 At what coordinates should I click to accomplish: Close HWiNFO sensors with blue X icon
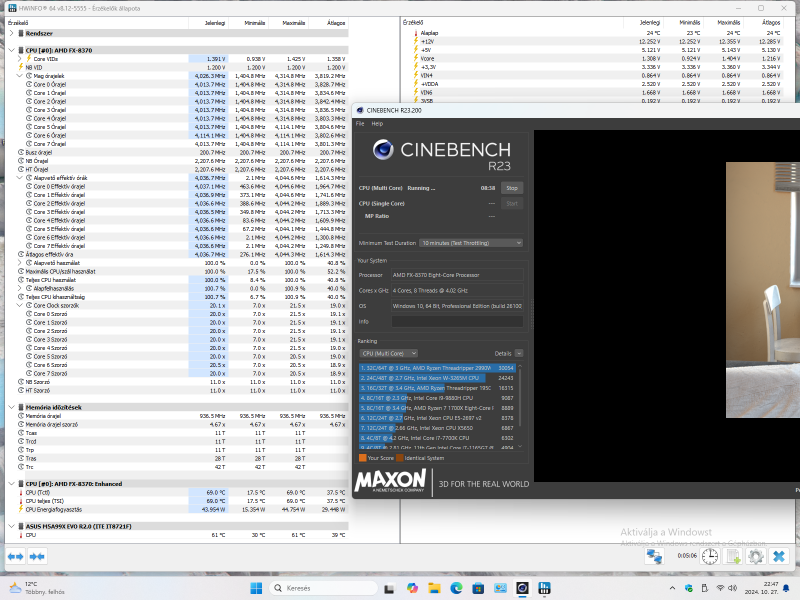[779, 556]
